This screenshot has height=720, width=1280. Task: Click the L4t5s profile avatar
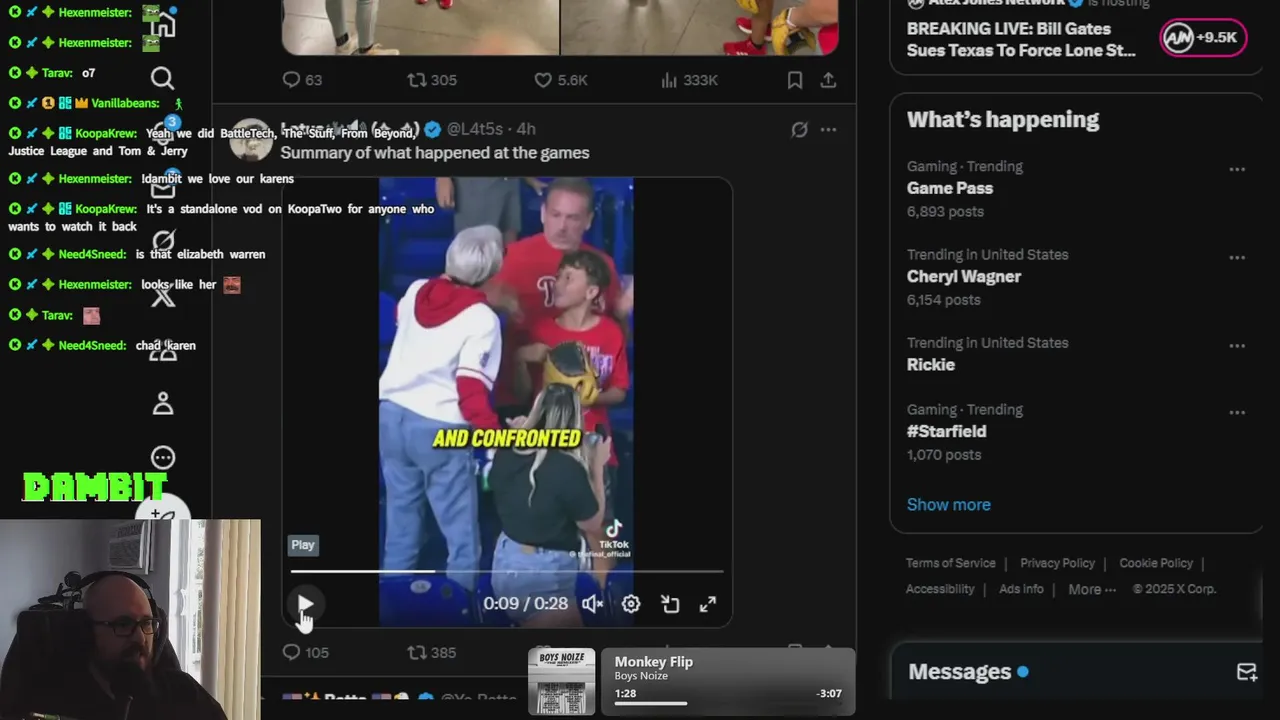[x=251, y=140]
